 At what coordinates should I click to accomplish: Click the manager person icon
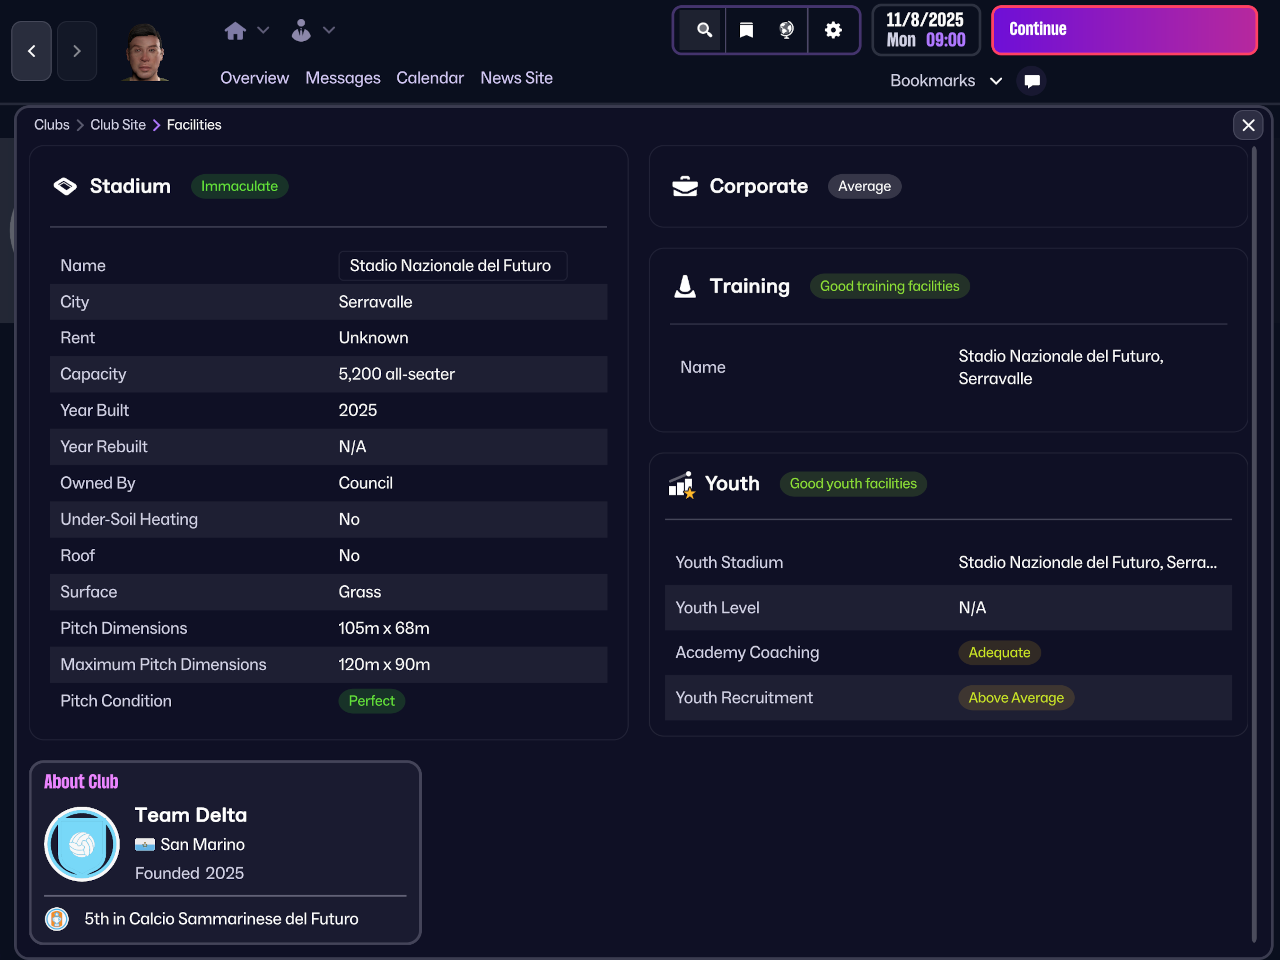click(x=301, y=31)
